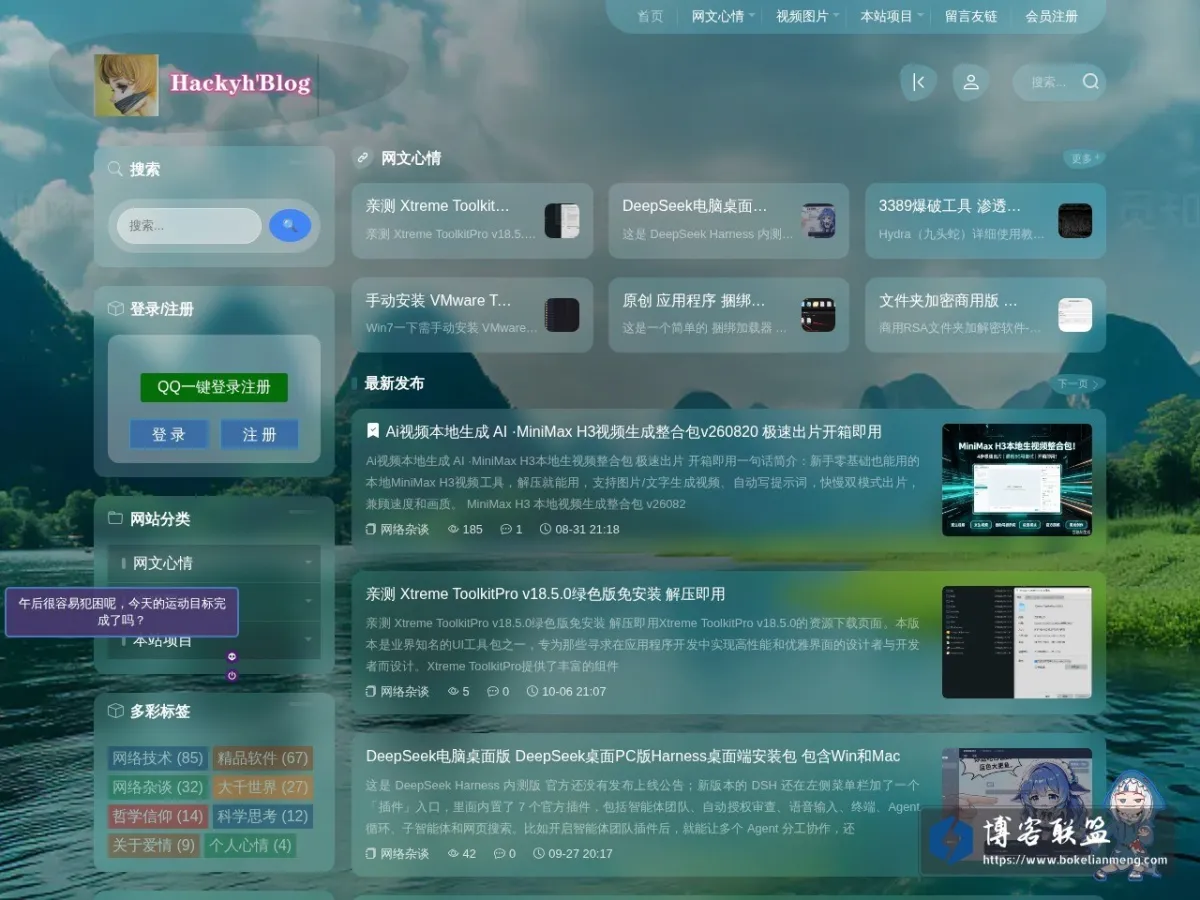This screenshot has height=900, width=1200.
Task: Click comment icon on Xtreme ToolkitPro post
Action: pos(492,691)
